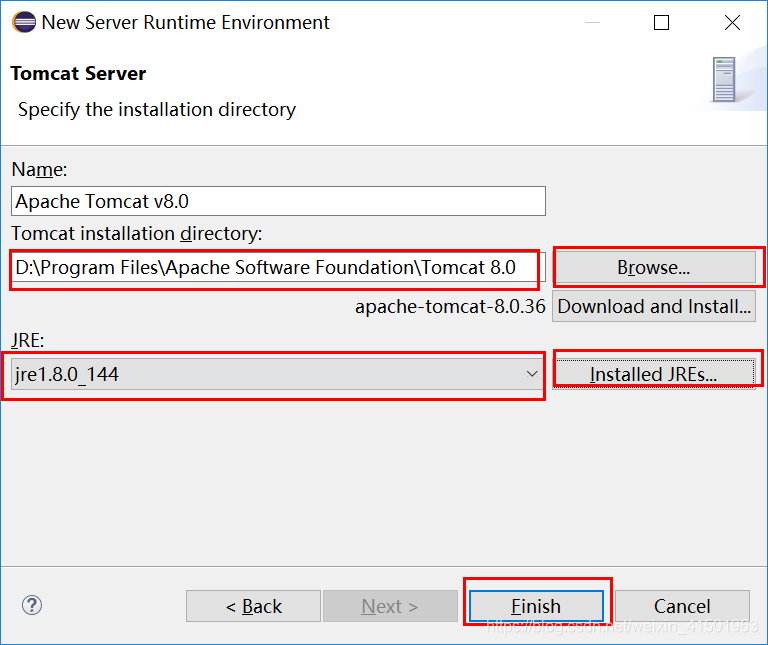The width and height of the screenshot is (768, 645).
Task: Click the grayed-out minimize button in title bar
Action: pyautogui.click(x=592, y=23)
